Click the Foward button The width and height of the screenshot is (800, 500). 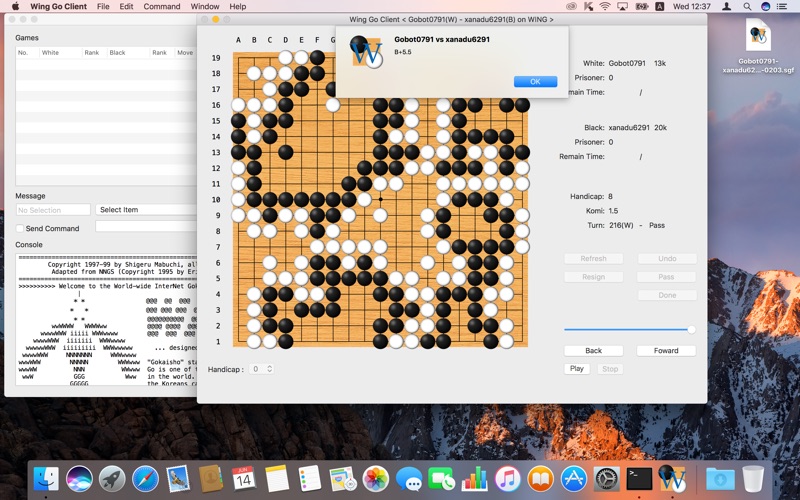click(666, 351)
